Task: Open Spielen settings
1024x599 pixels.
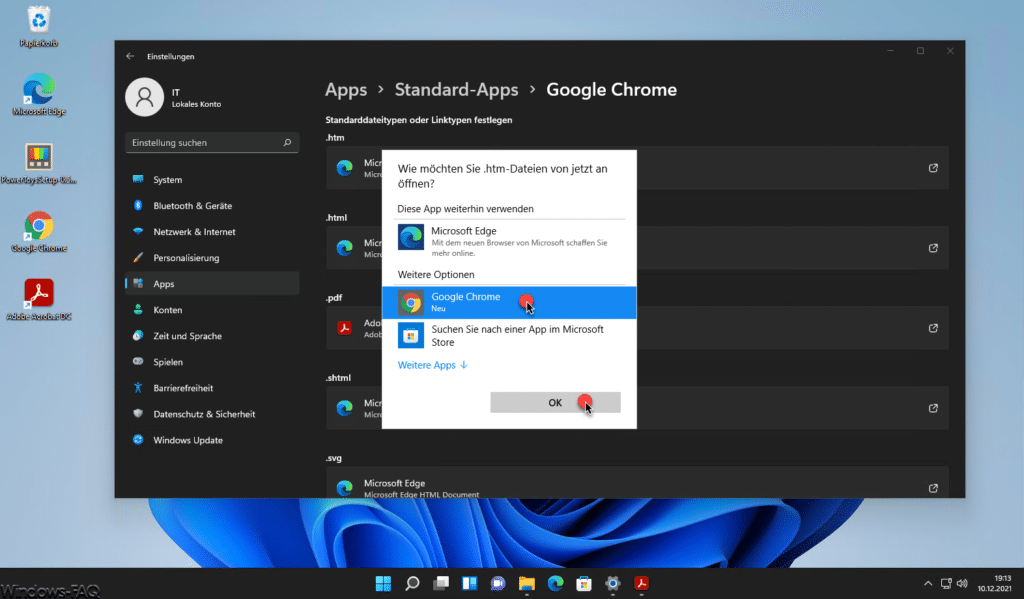Action: point(212,362)
